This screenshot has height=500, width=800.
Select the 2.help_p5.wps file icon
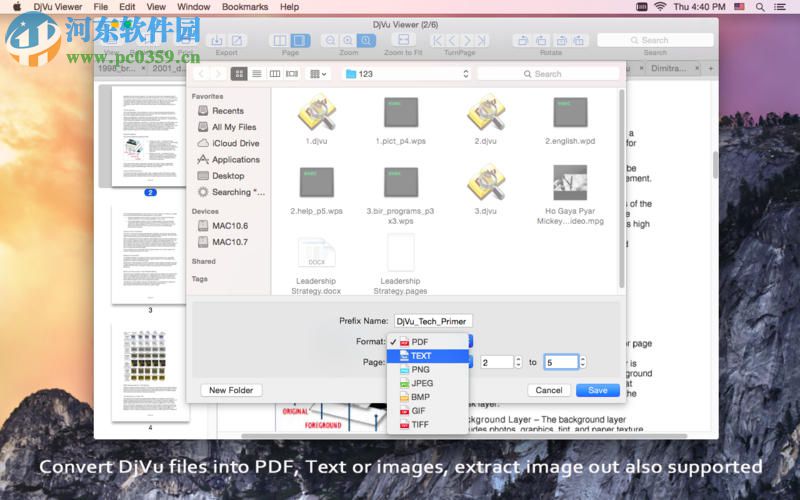(x=316, y=182)
